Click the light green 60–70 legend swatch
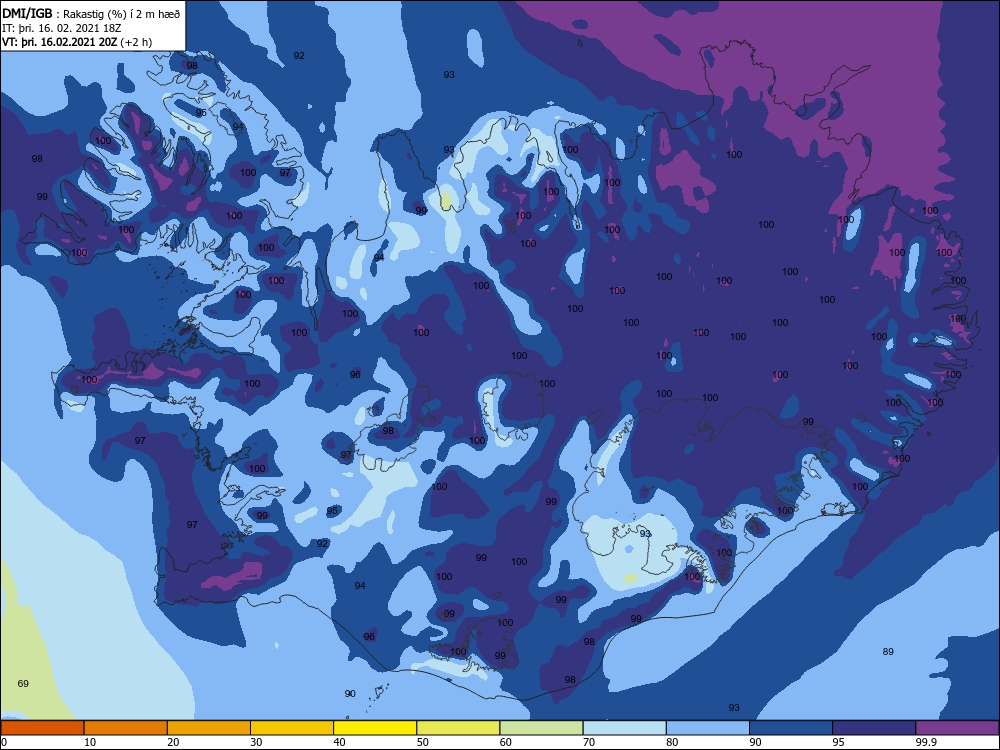 (541, 728)
